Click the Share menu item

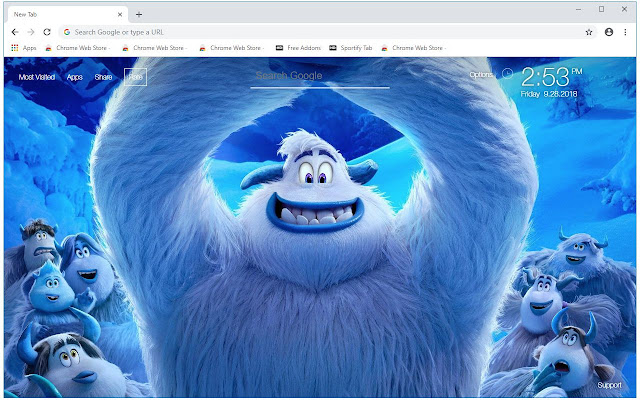coord(103,77)
